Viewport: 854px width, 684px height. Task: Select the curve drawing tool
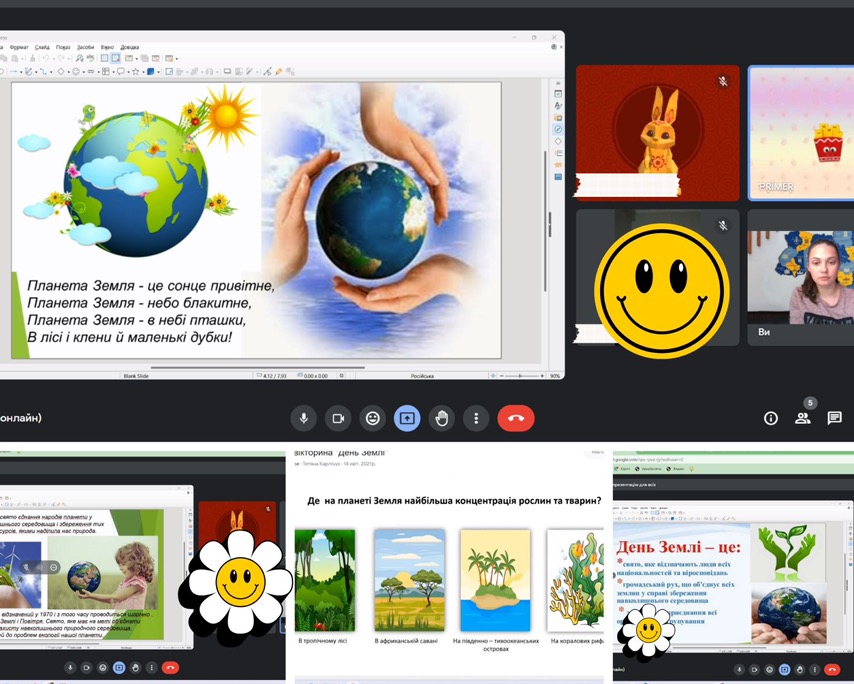point(29,71)
